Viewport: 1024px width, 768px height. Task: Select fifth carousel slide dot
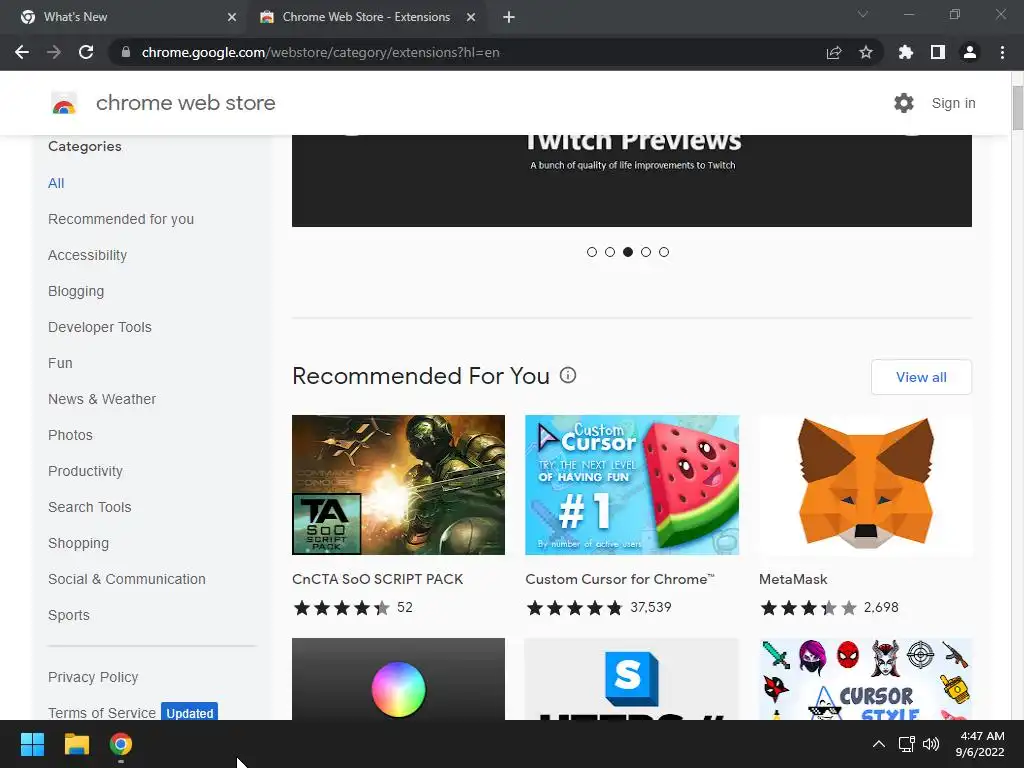pos(664,252)
